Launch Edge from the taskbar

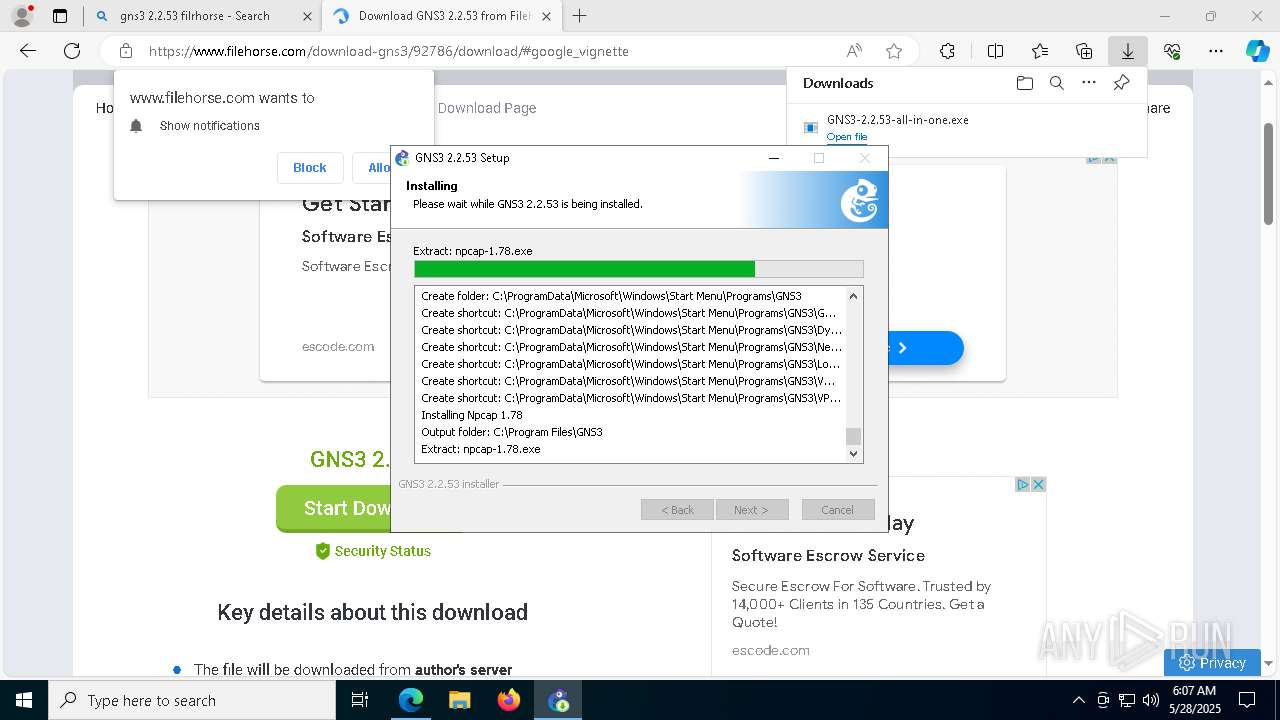[x=411, y=700]
